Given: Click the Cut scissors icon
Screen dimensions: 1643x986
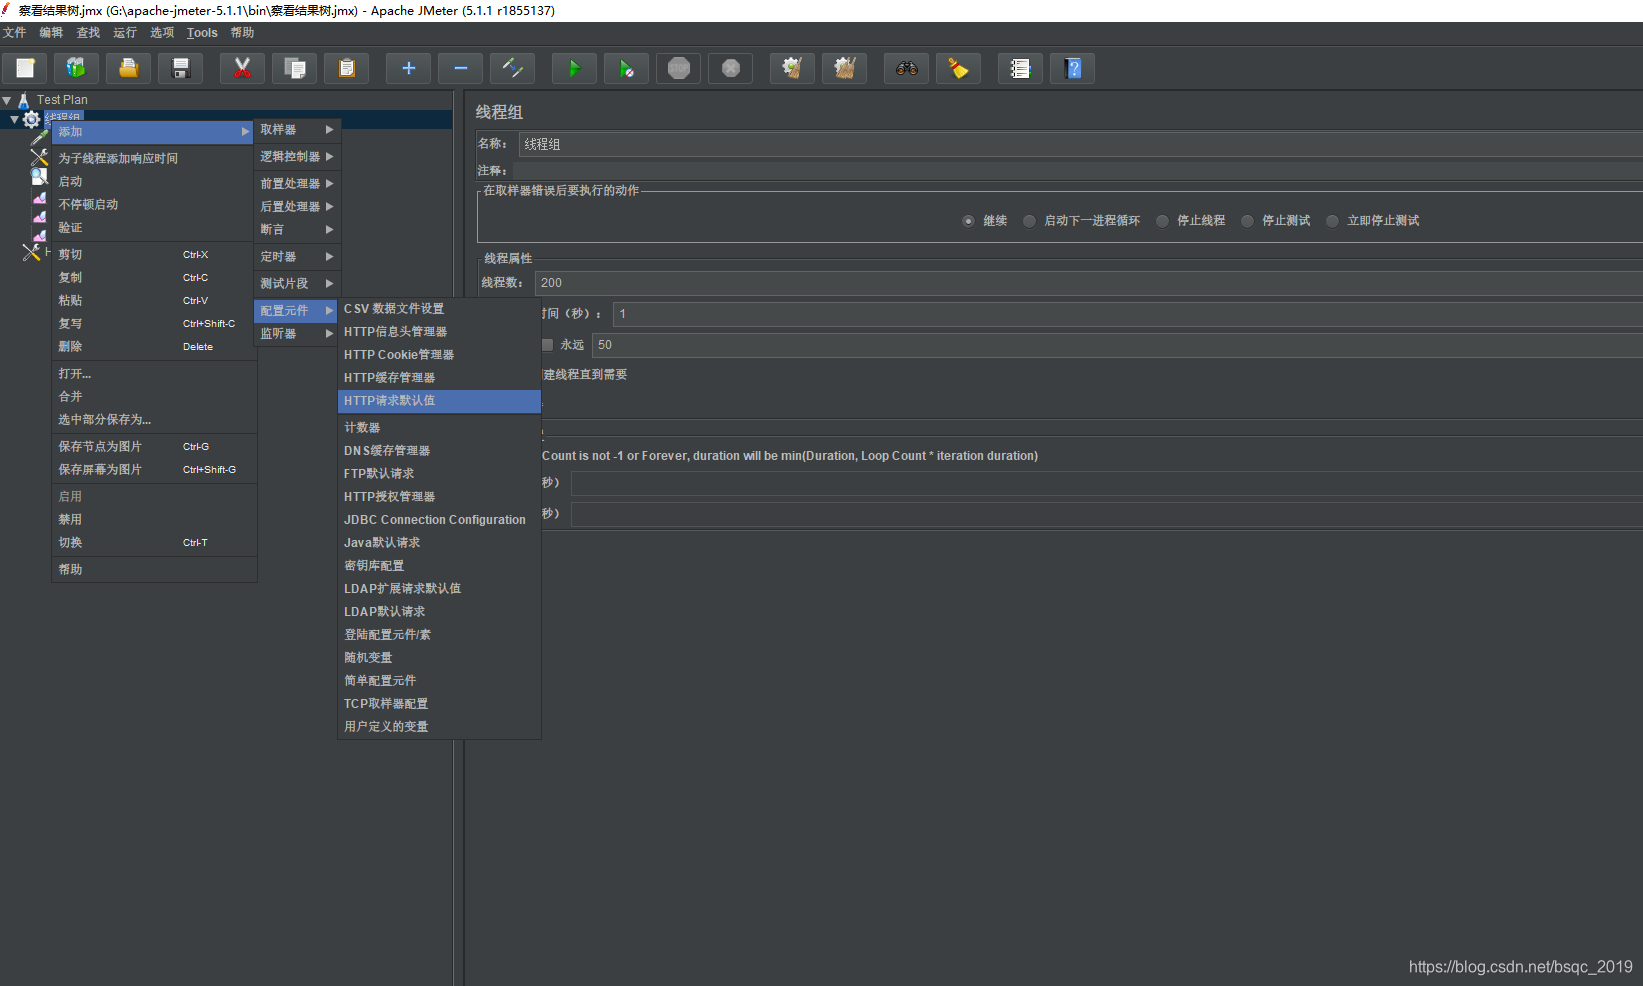Looking at the screenshot, I should point(242,68).
